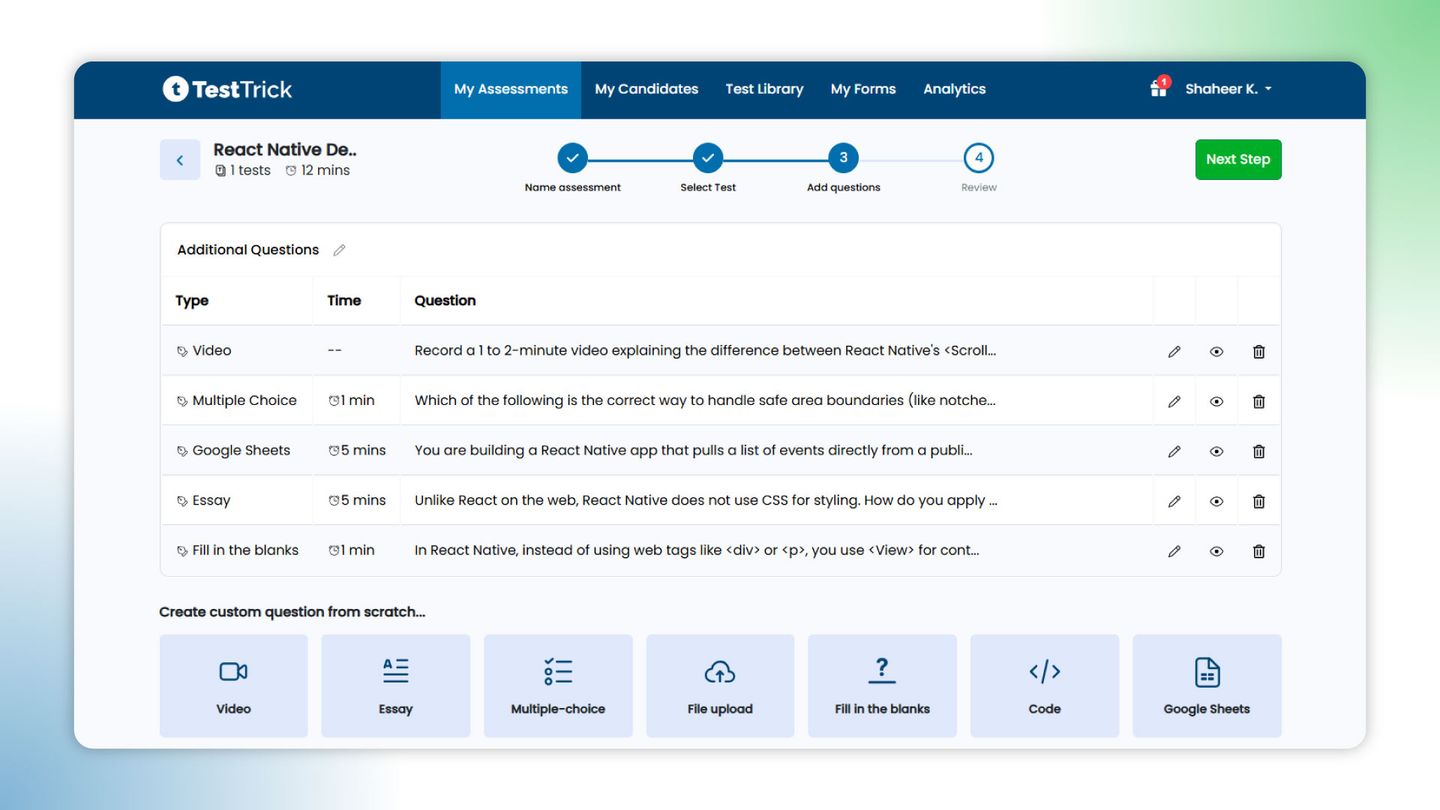Open the gift notifications icon
This screenshot has height=810, width=1440.
pyautogui.click(x=1158, y=88)
